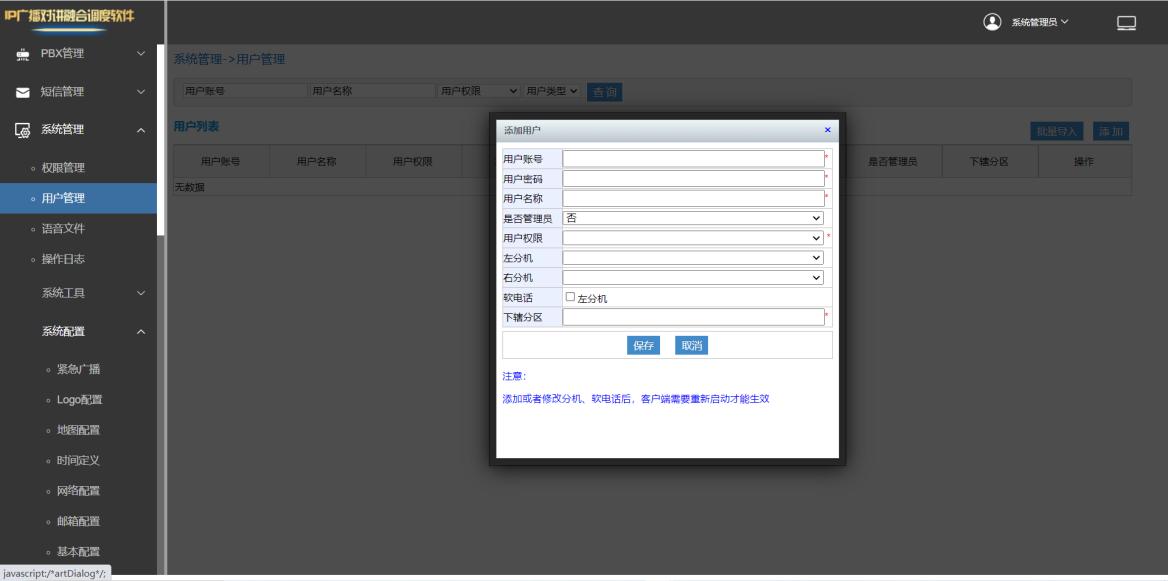1168x581 pixels.
Task: Click the 下辖分区 input field
Action: pos(693,317)
